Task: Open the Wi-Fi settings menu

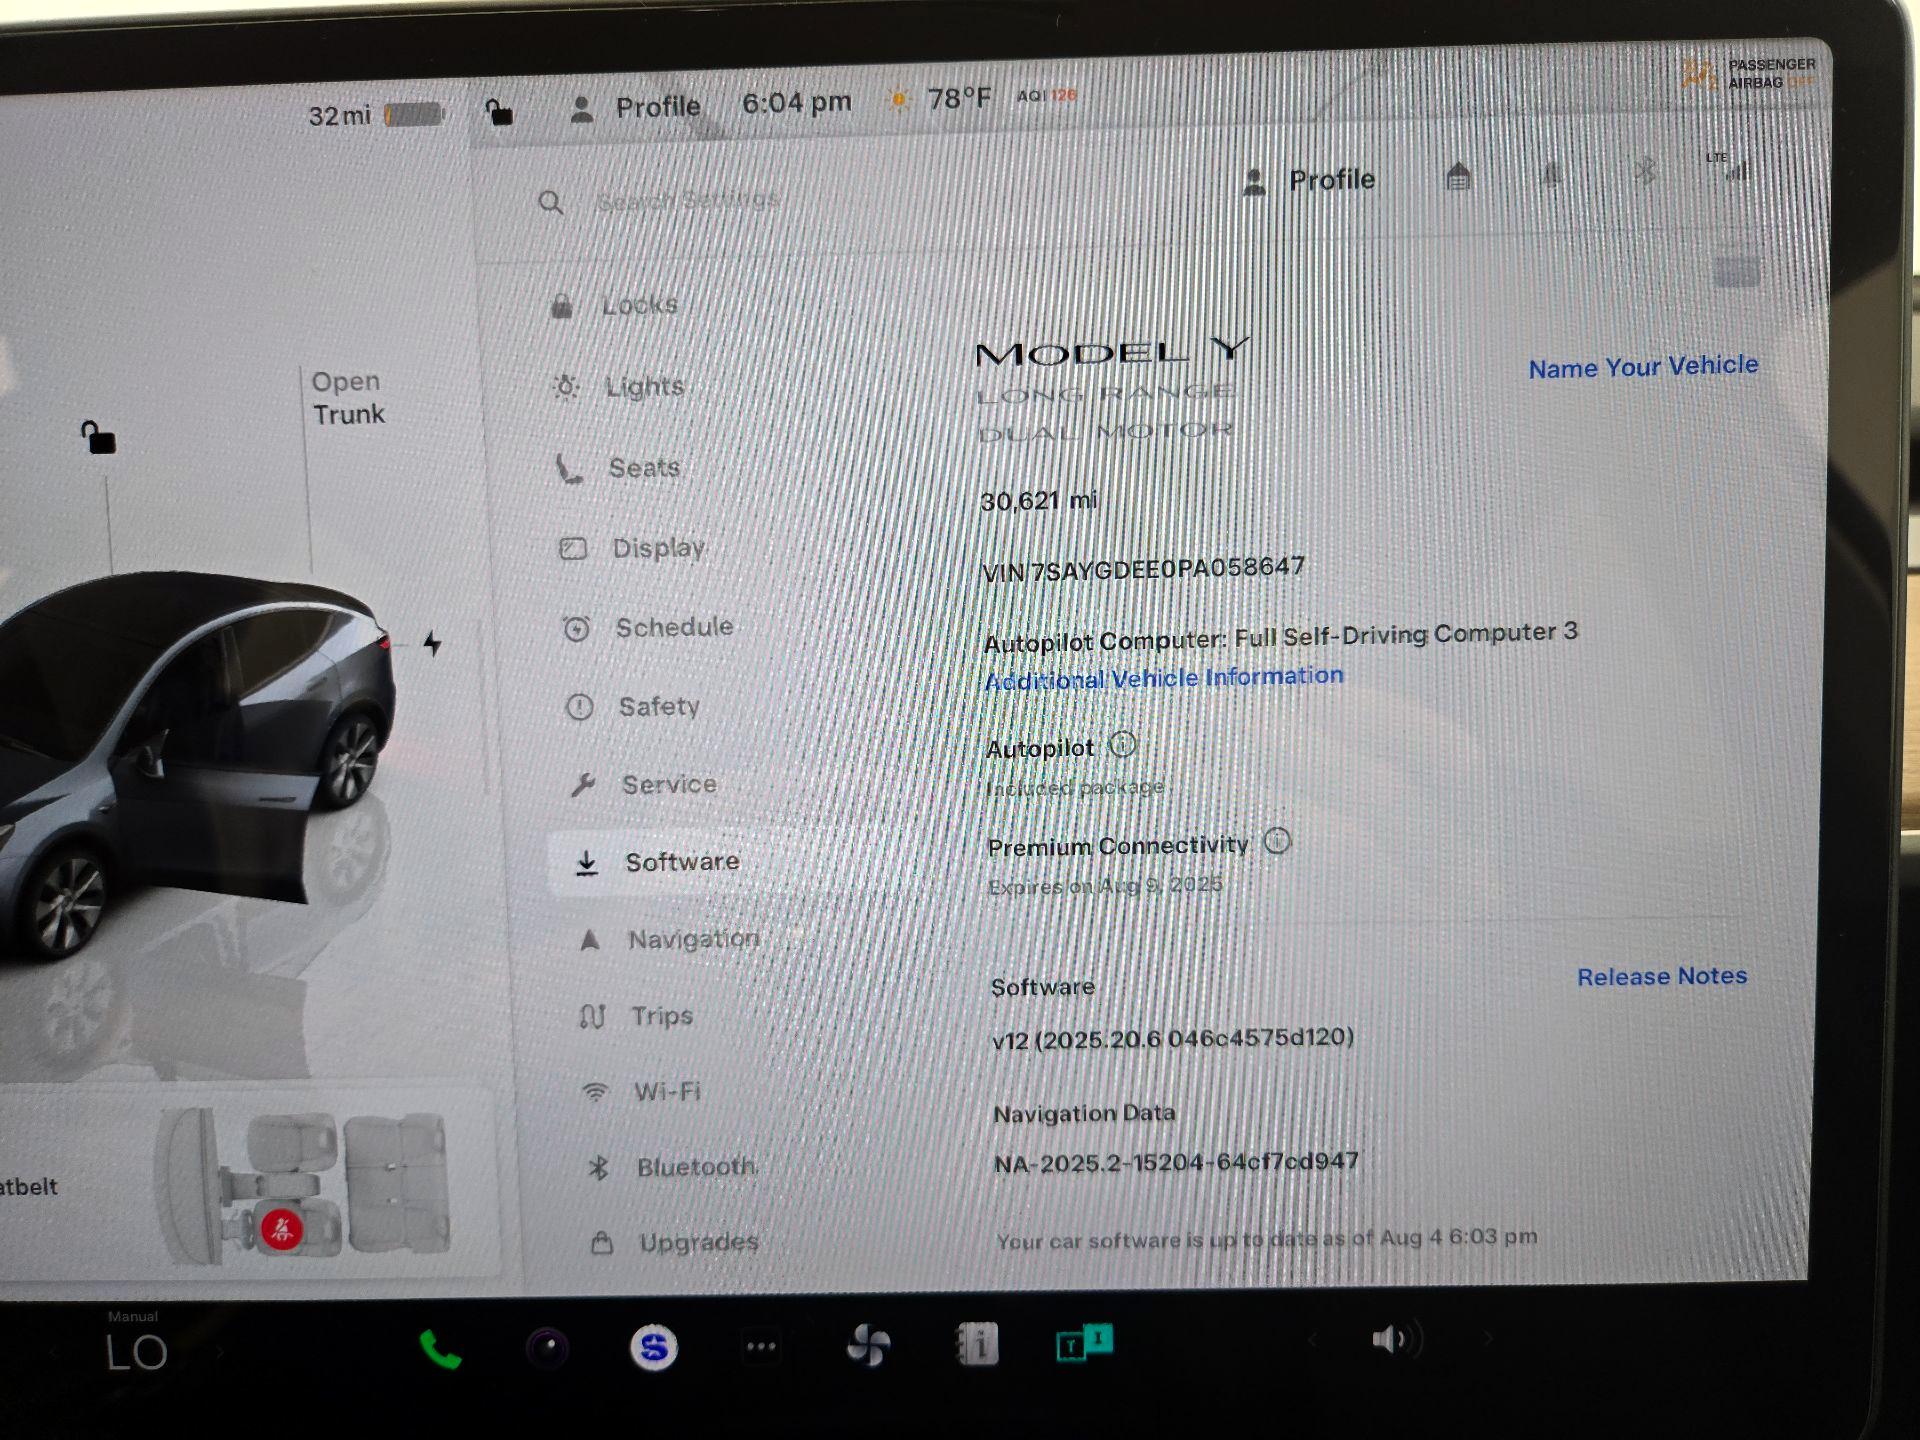Action: tap(642, 1091)
